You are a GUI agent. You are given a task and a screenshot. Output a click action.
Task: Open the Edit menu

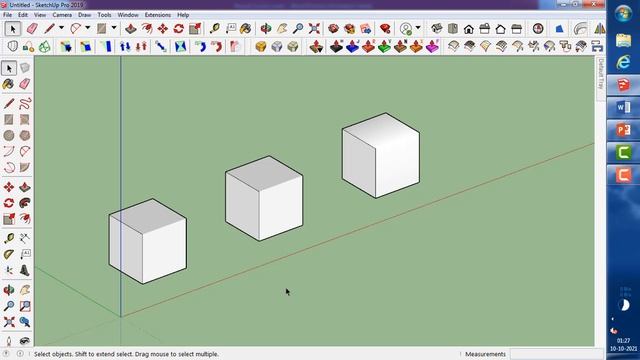pos(23,15)
